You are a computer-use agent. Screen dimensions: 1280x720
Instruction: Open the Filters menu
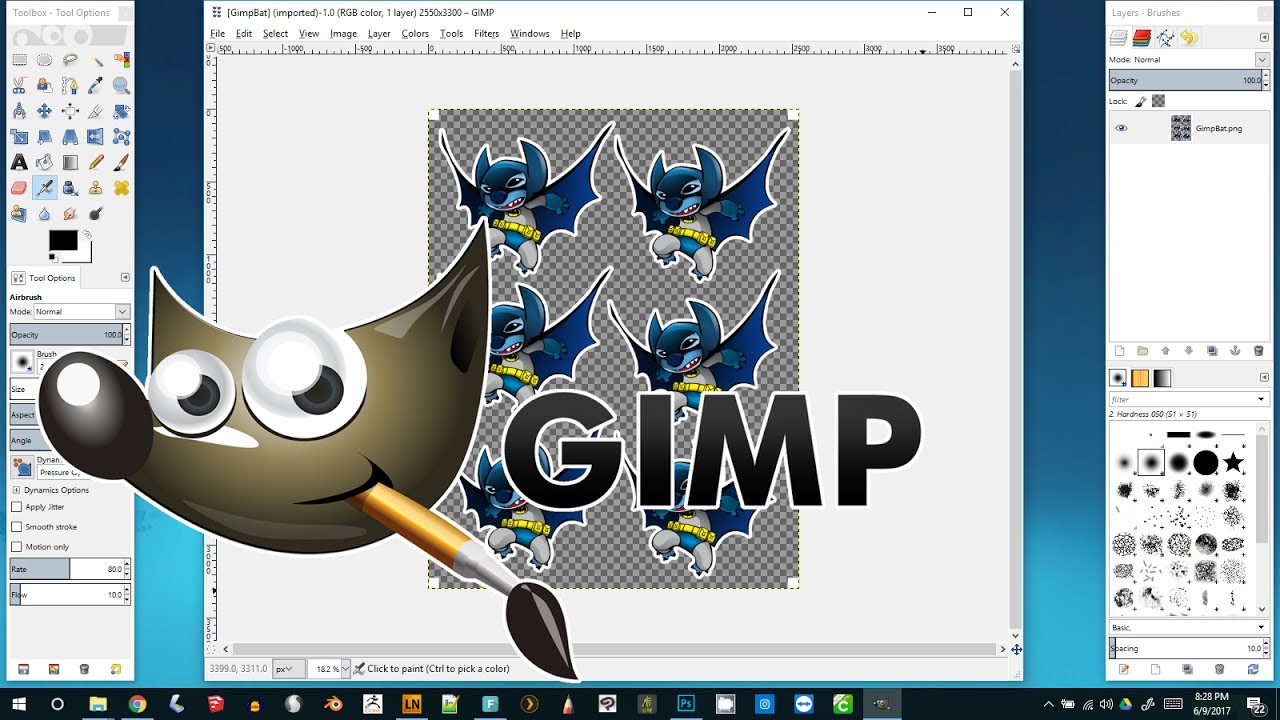[487, 33]
